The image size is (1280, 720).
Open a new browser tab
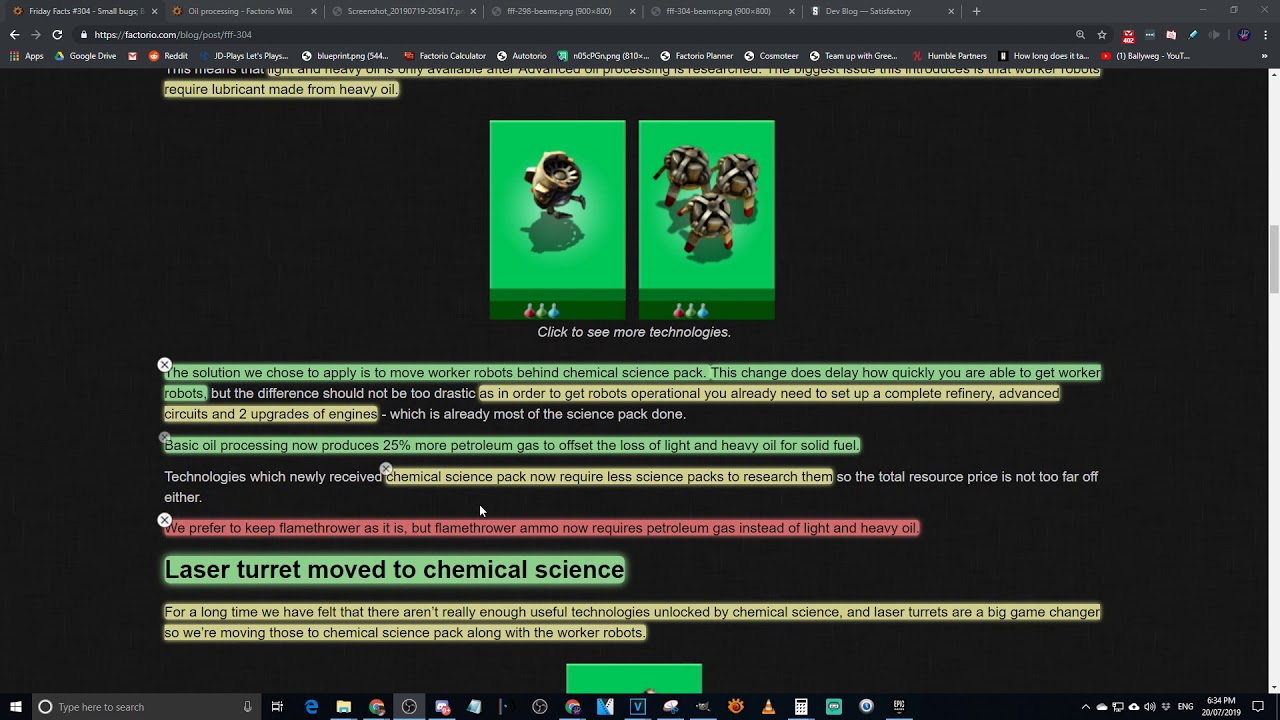pyautogui.click(x=976, y=11)
